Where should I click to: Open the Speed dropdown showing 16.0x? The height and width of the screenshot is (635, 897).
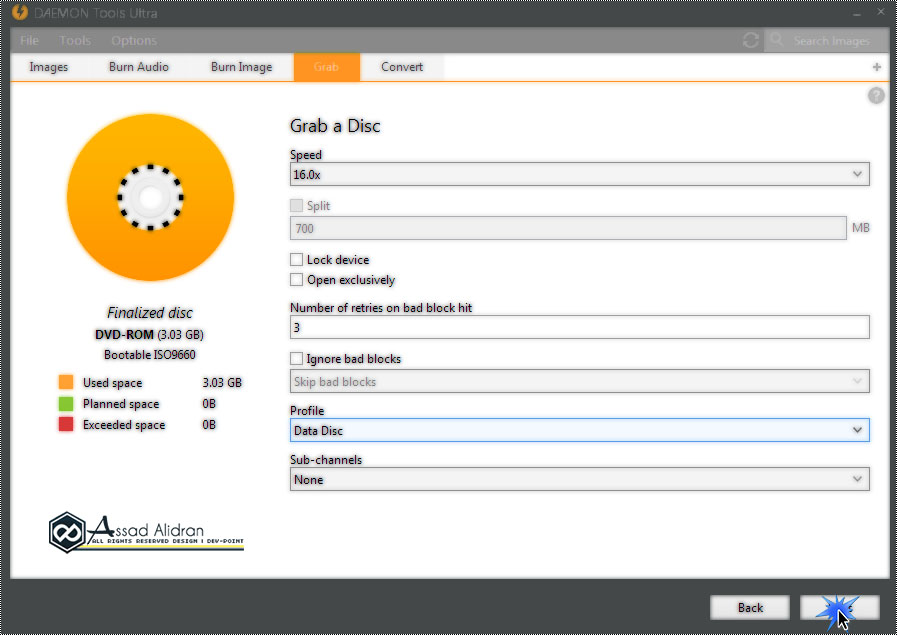[580, 174]
